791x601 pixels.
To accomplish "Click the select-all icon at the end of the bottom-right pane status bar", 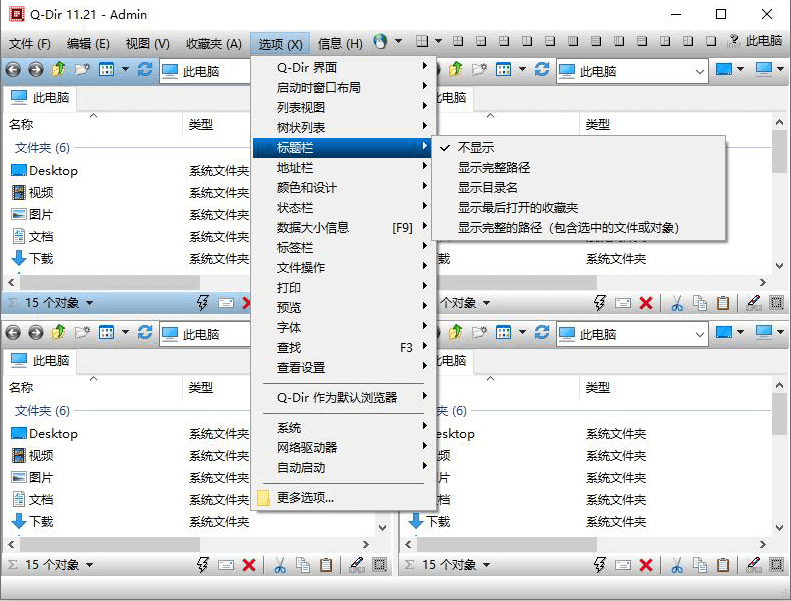I will [x=776, y=565].
